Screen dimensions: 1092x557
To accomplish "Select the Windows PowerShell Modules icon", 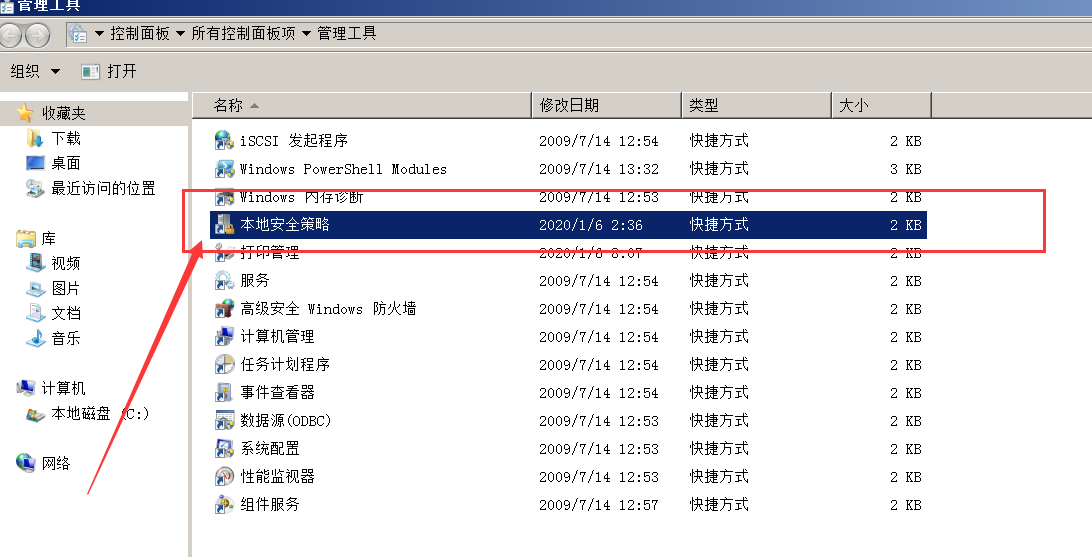I will pos(224,168).
